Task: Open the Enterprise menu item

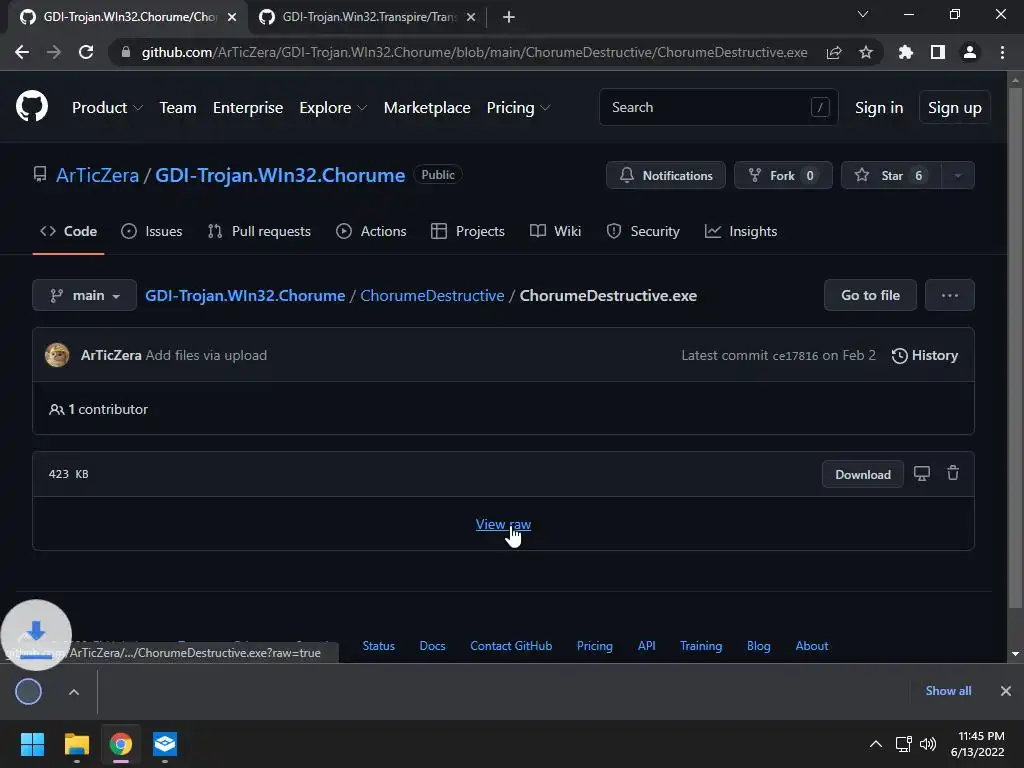Action: coord(248,108)
